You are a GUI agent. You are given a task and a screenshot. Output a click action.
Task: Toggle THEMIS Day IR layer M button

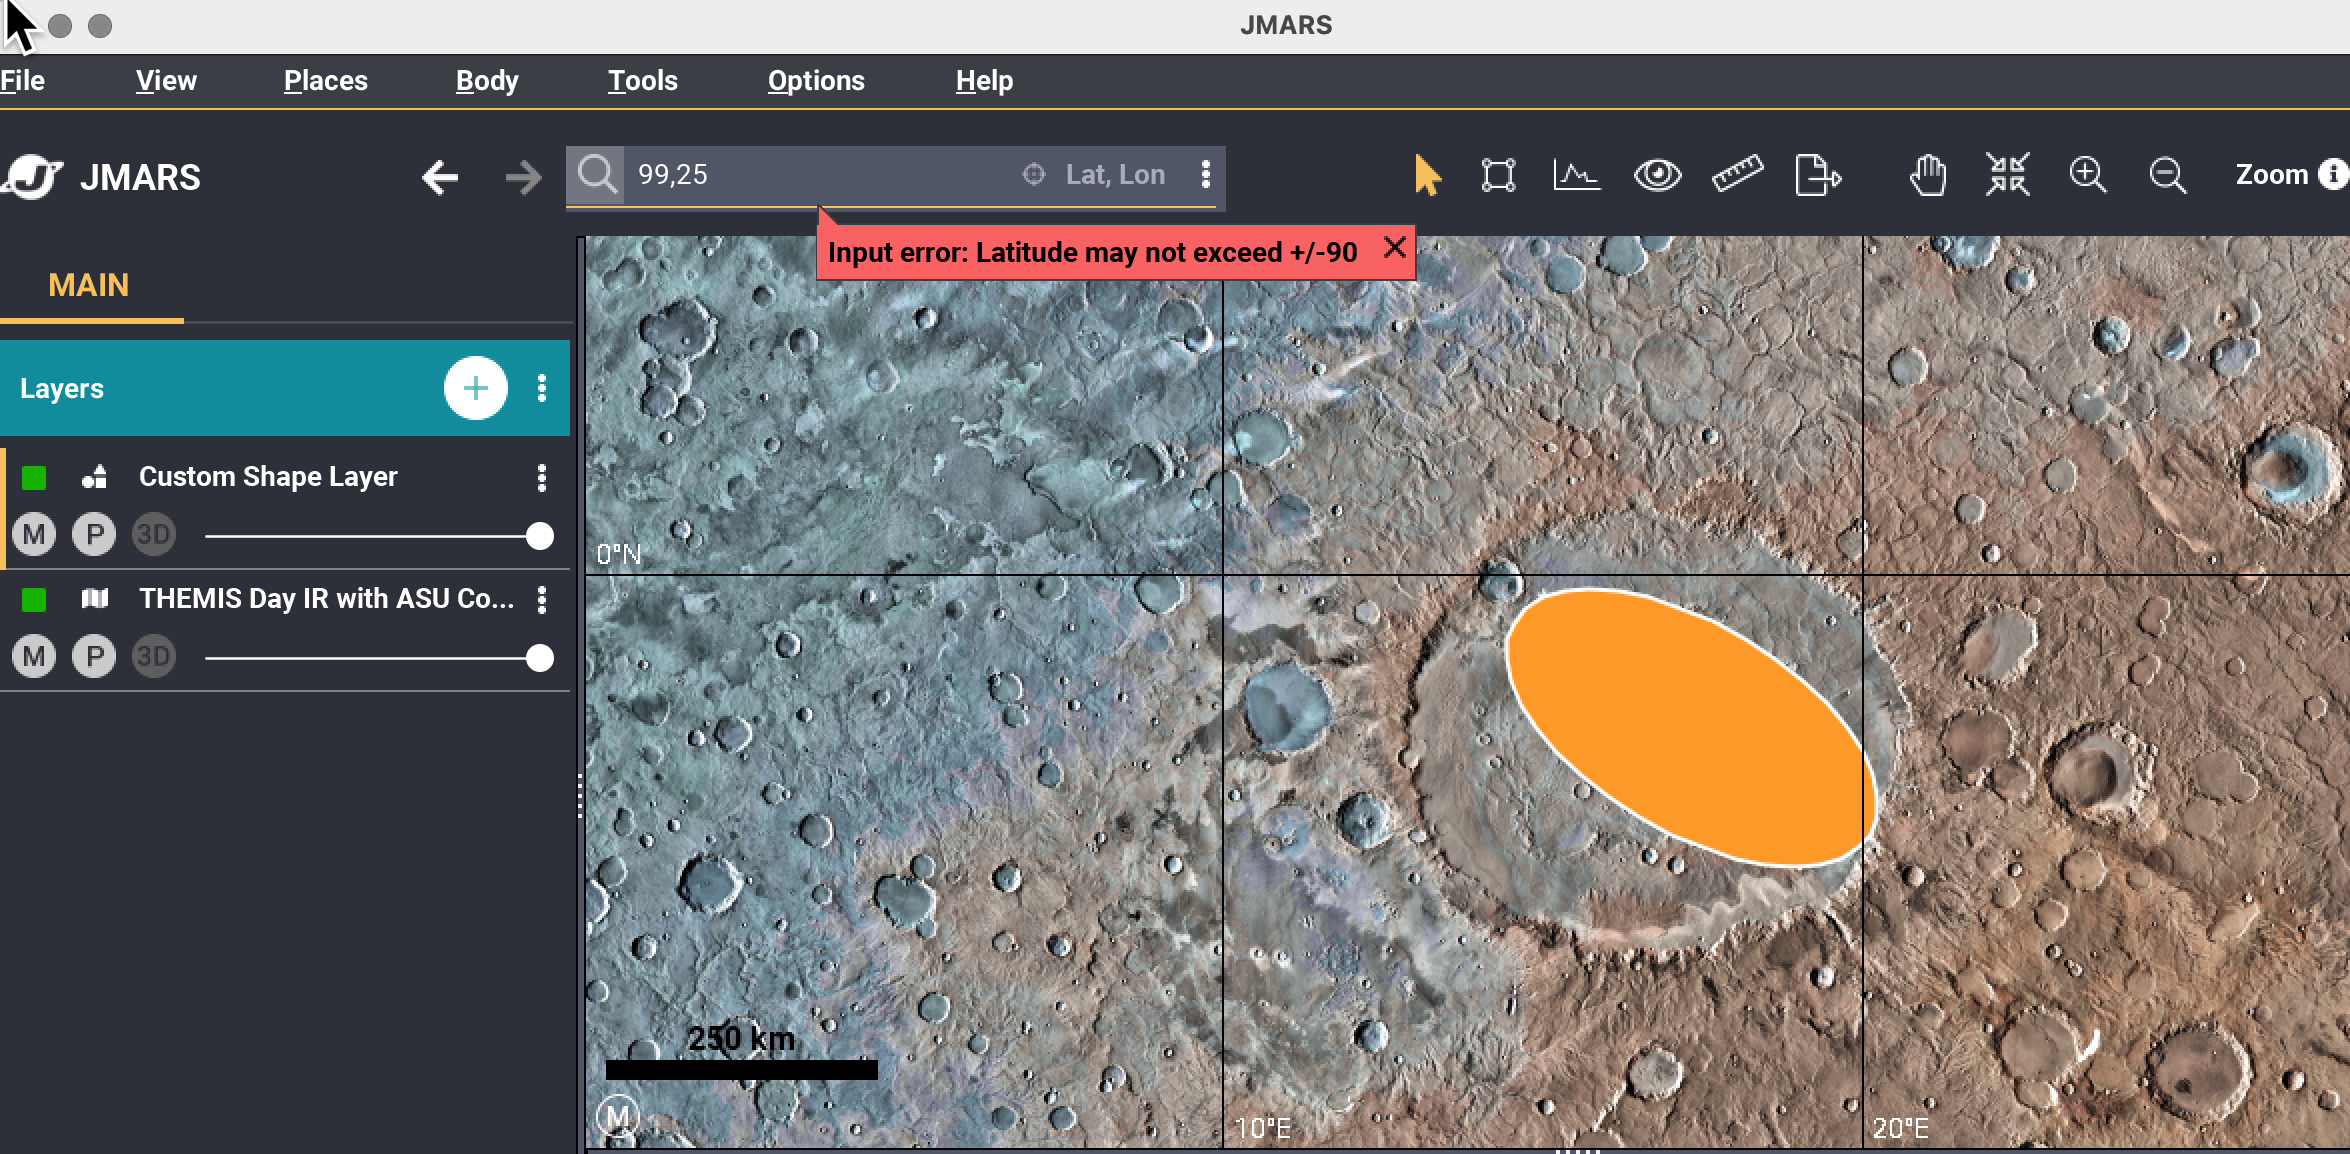coord(34,657)
